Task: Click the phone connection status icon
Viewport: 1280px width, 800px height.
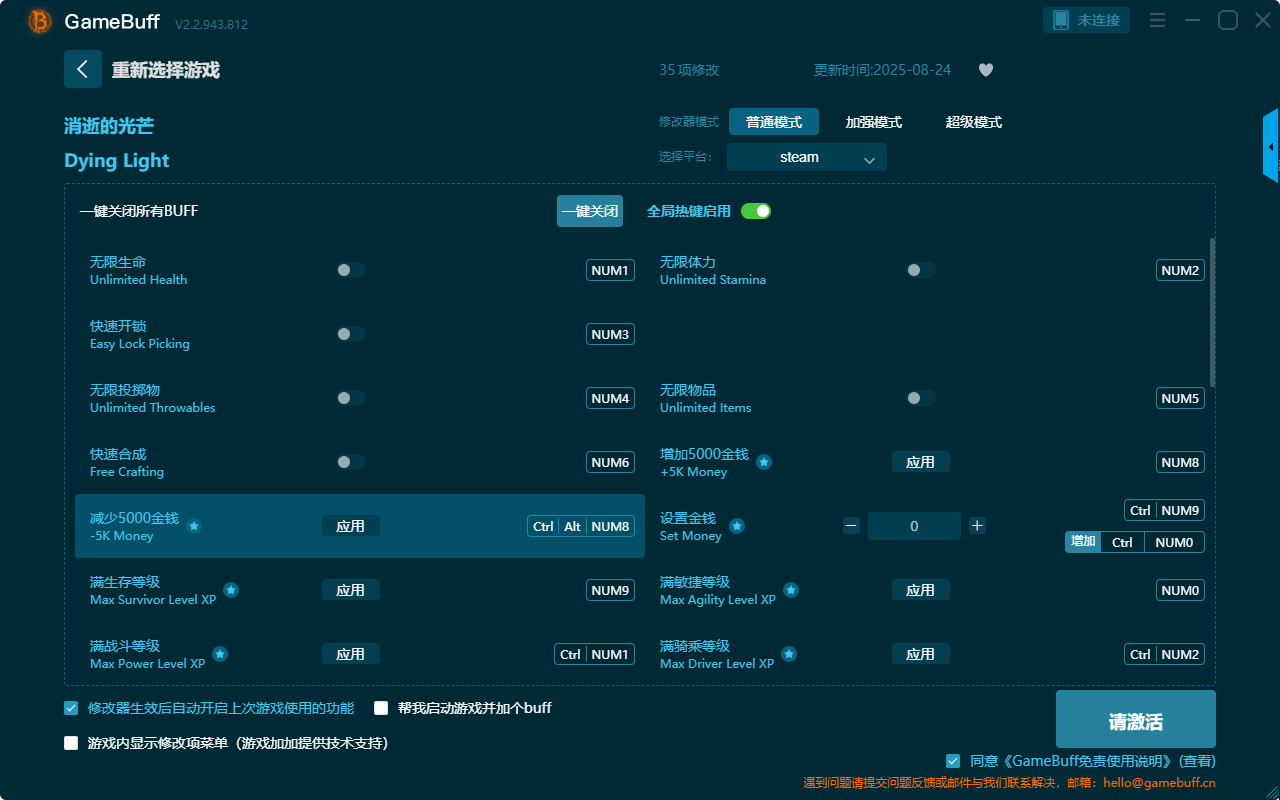Action: [x=1060, y=20]
